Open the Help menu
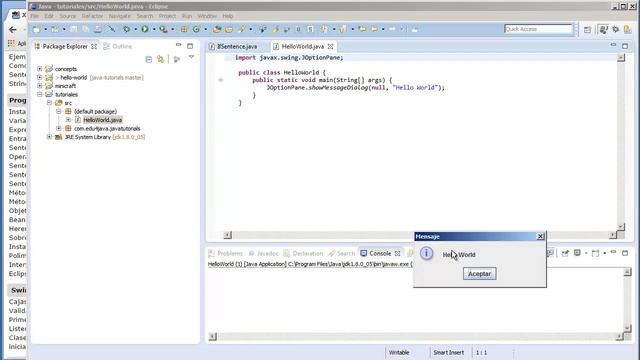The width and height of the screenshot is (640, 360). click(x=228, y=16)
